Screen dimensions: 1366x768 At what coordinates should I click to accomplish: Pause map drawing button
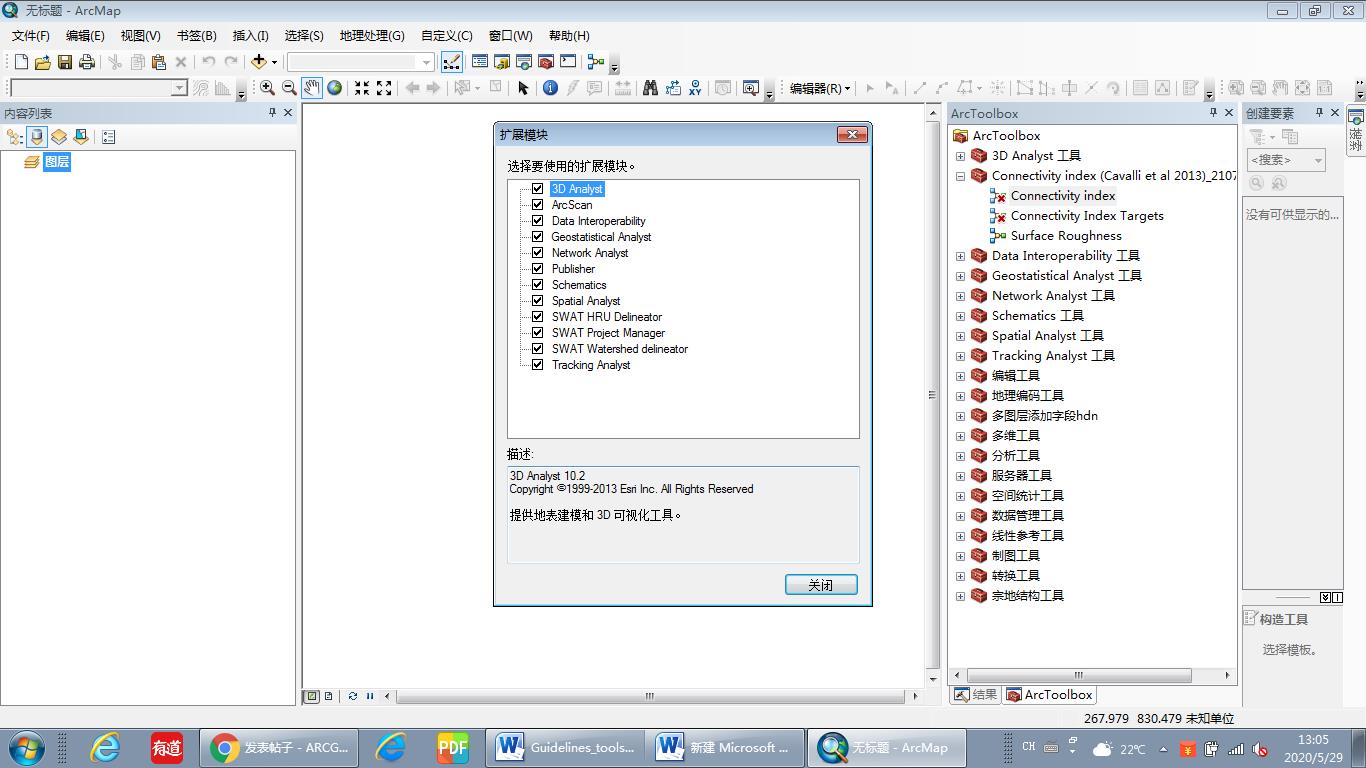(x=369, y=696)
